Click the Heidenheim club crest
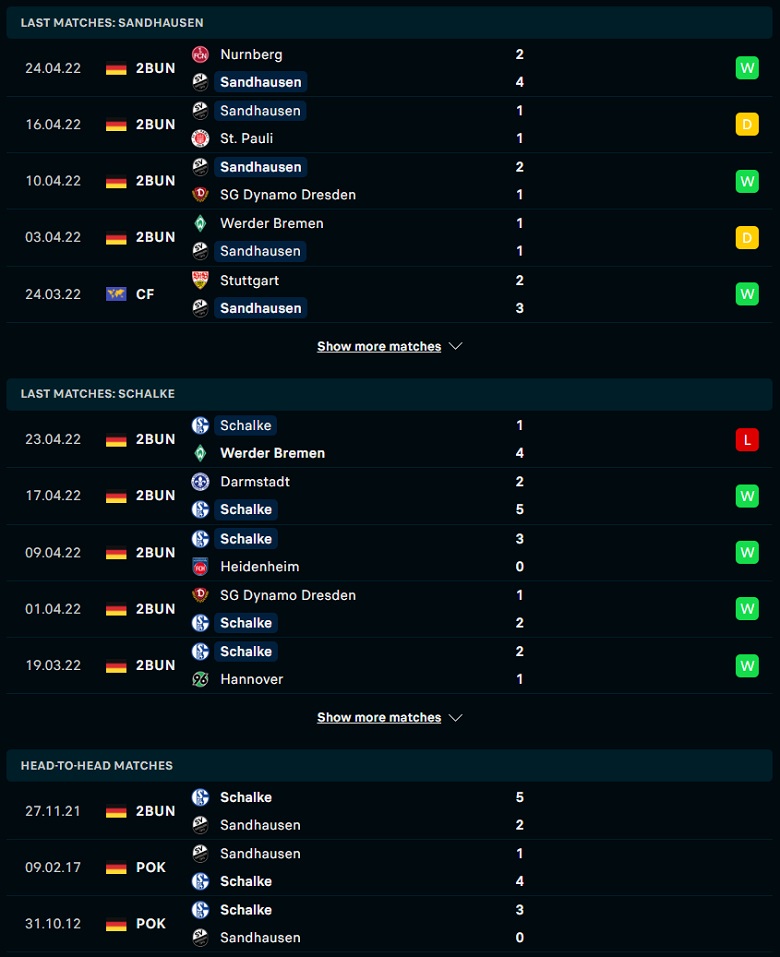 tap(200, 566)
